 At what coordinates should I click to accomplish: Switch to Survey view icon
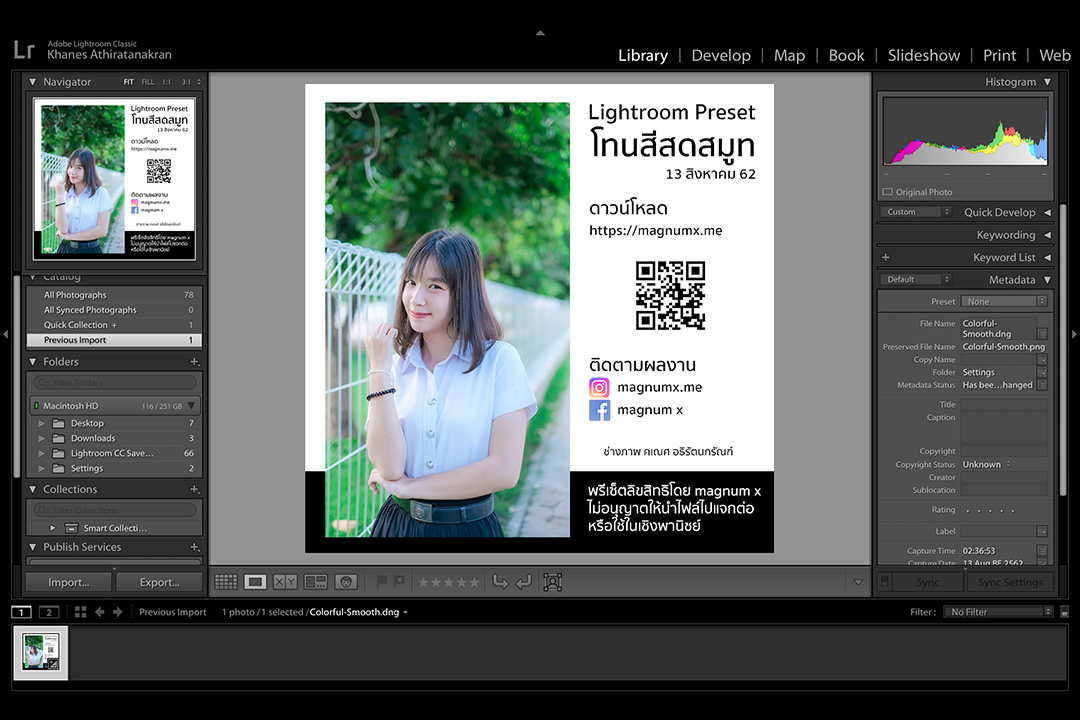315,582
